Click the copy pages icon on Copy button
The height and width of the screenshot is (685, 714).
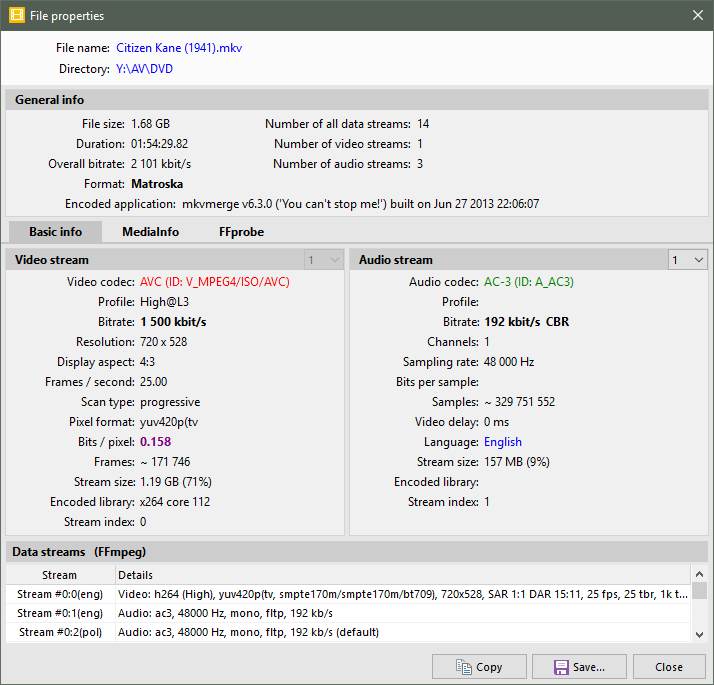[464, 667]
